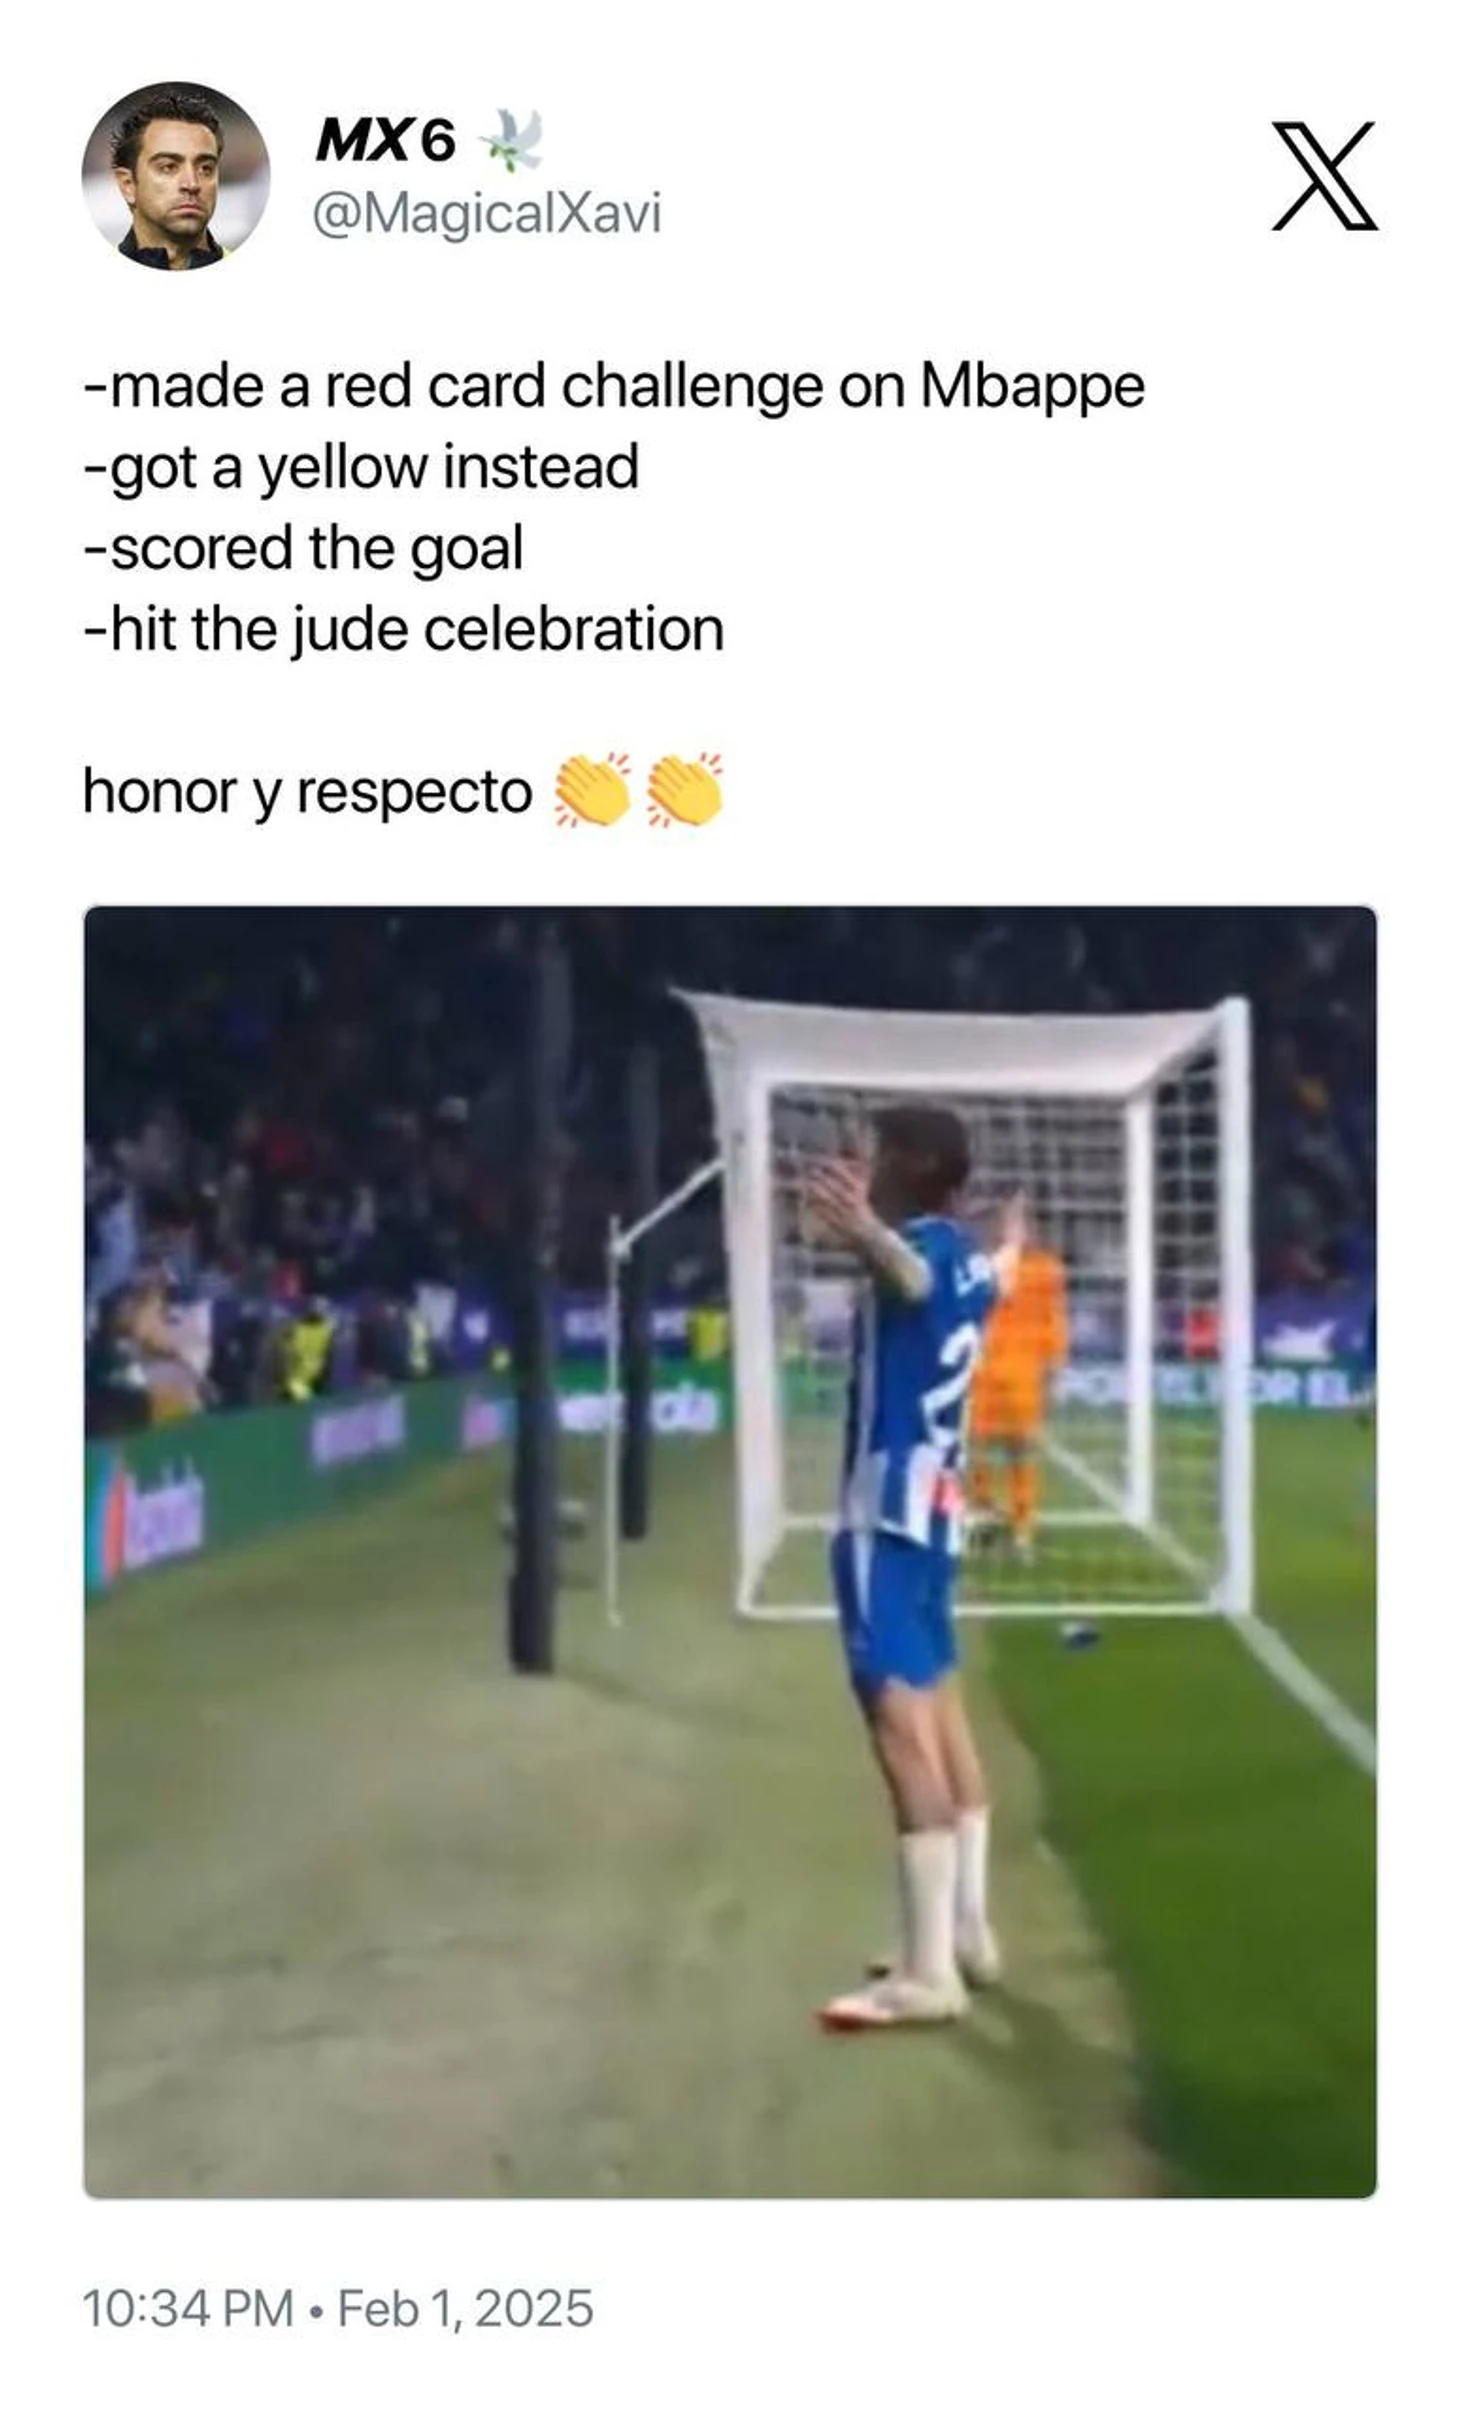Click the dove emoji beside MX6
This screenshot has height=2414, width=1460.
pos(512,139)
